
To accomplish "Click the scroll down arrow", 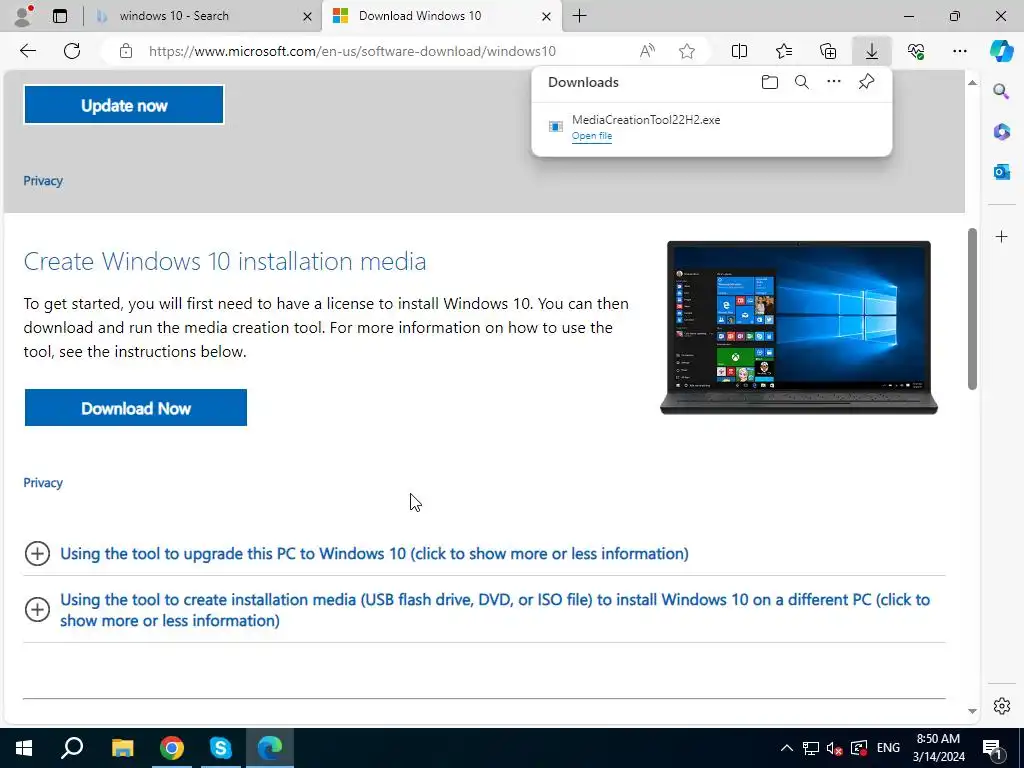I will click(x=972, y=711).
